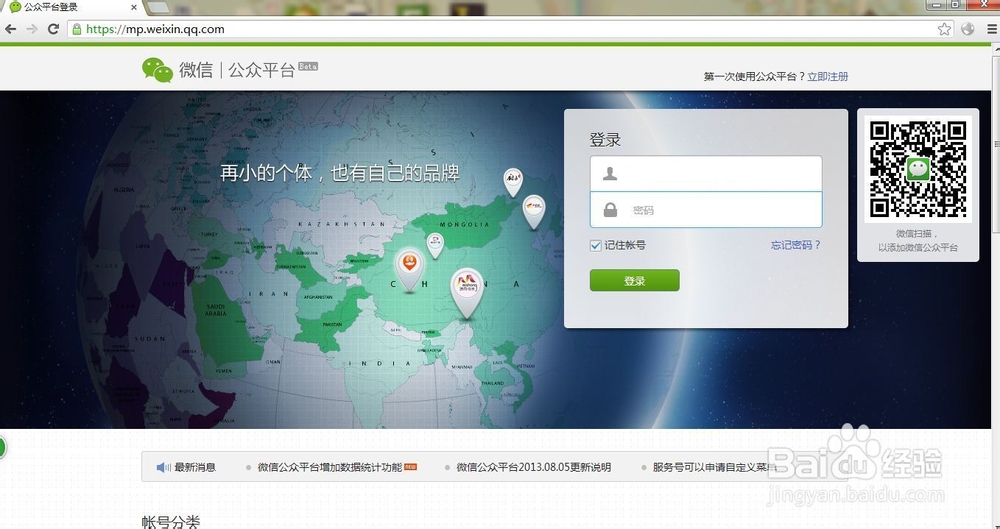Click the 再小的个体，也有自己的品牌 slogan
Screen dimensions: 1000x529
click(340, 174)
